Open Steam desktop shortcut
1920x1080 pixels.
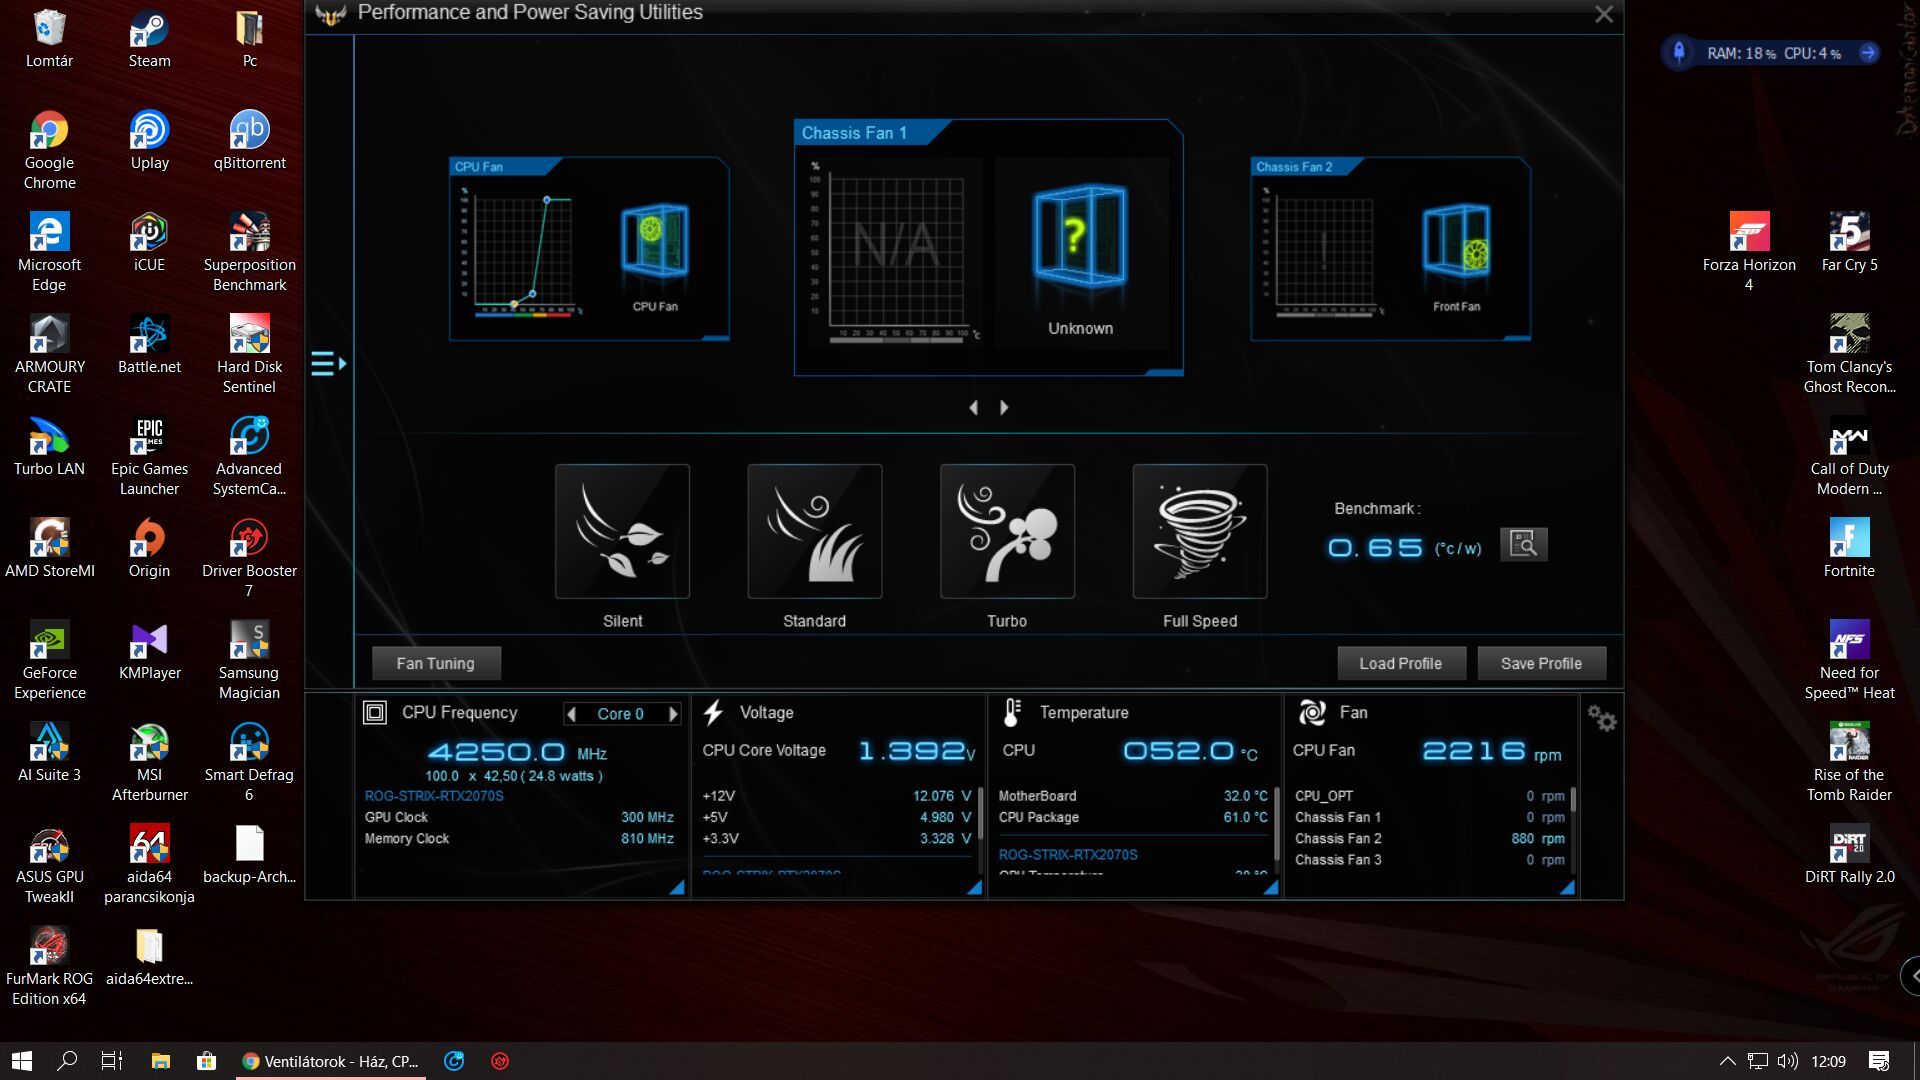(149, 40)
